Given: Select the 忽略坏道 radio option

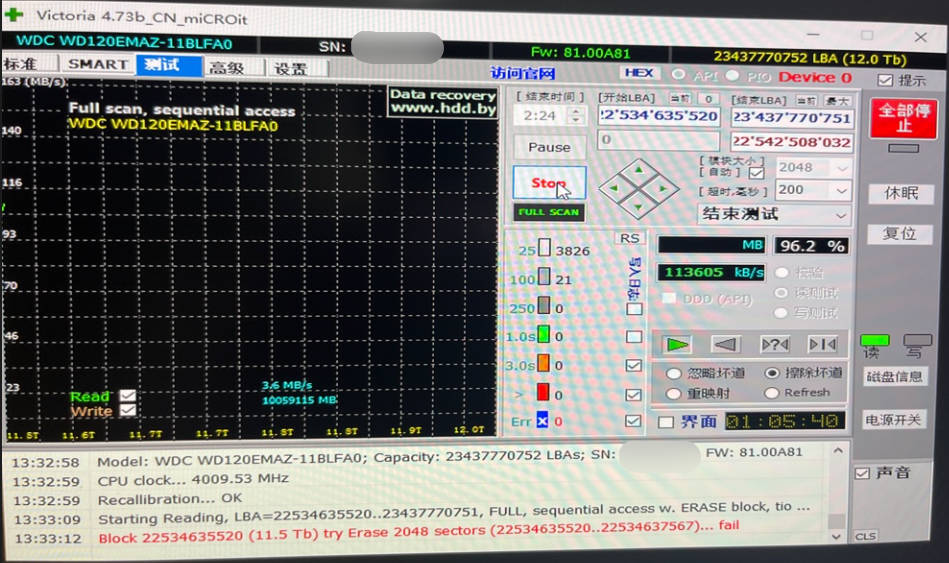Looking at the screenshot, I should pos(673,374).
